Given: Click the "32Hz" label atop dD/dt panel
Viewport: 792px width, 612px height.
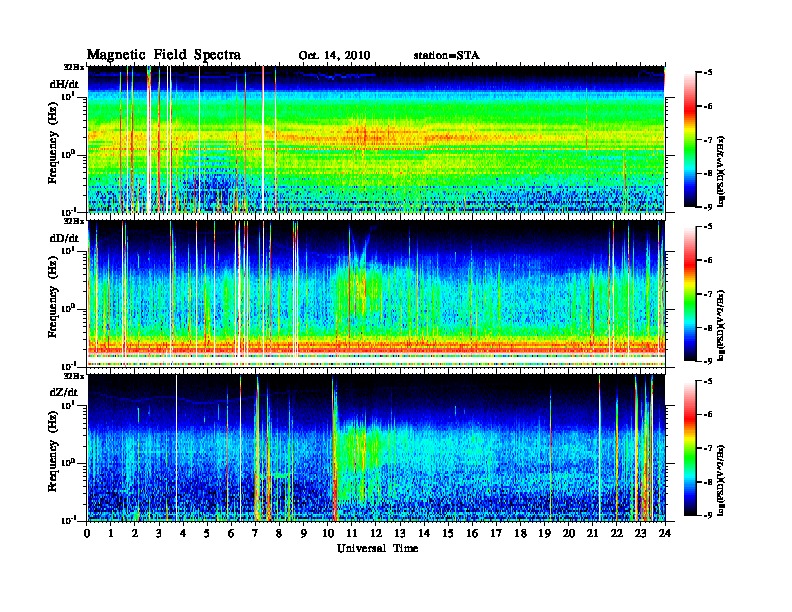Looking at the screenshot, I should 74,221.
